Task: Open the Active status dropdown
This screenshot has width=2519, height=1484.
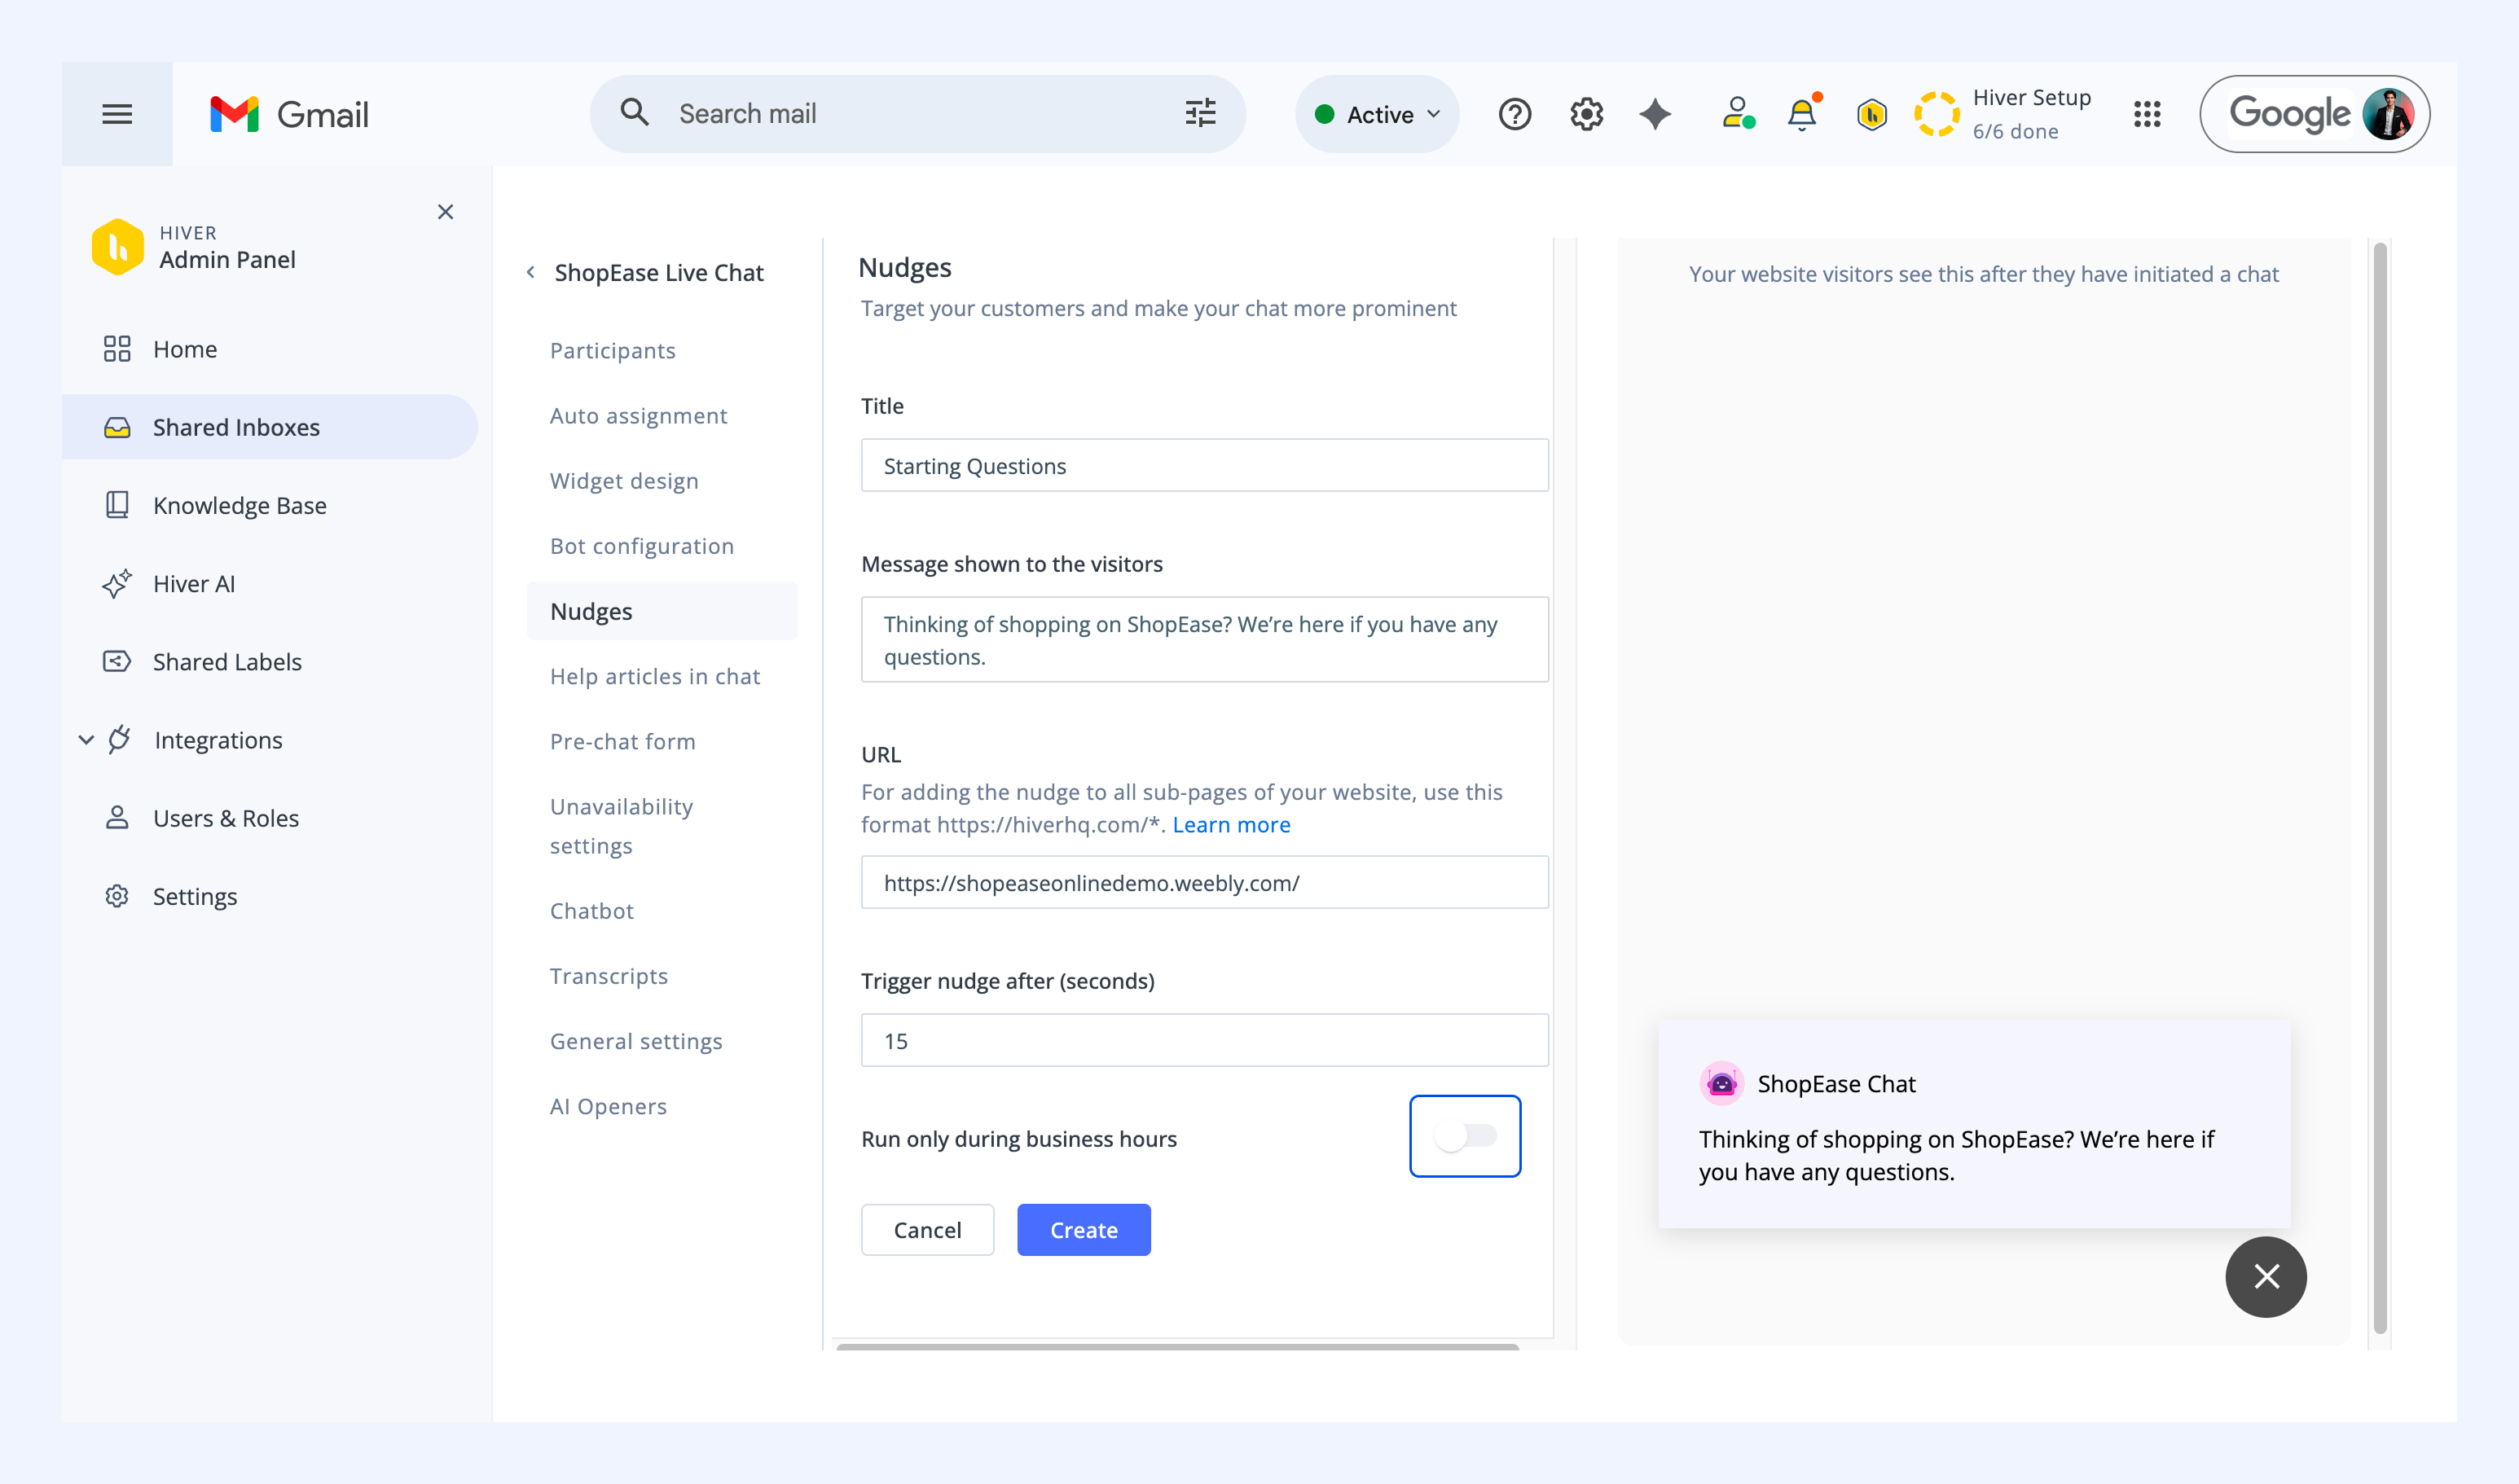Action: pos(1377,114)
